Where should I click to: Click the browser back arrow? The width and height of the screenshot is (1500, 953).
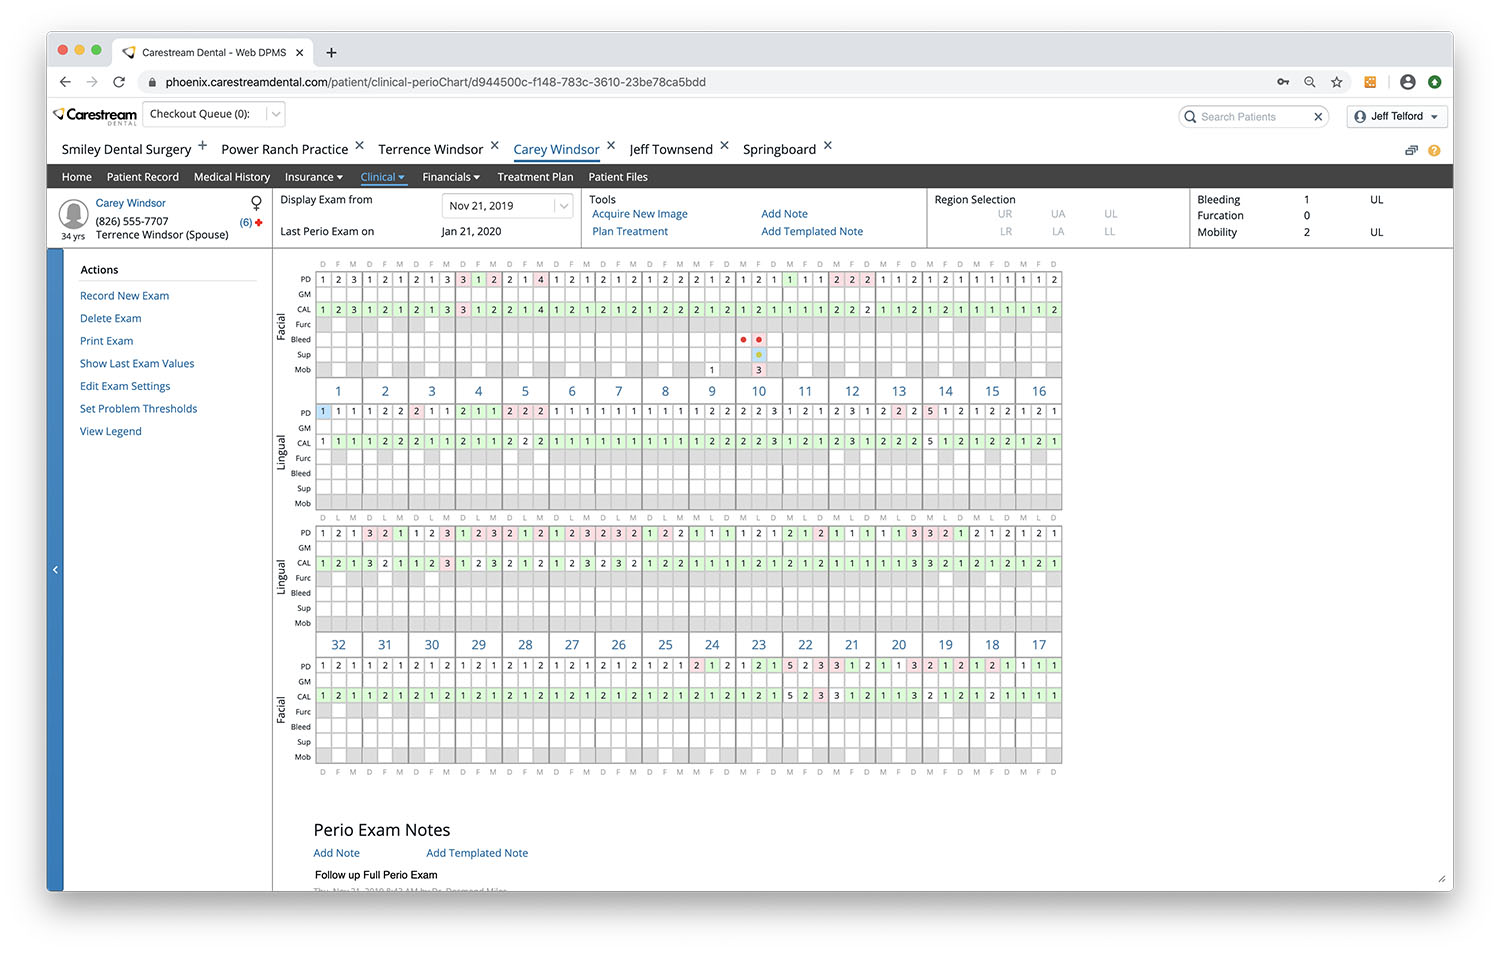(x=65, y=82)
